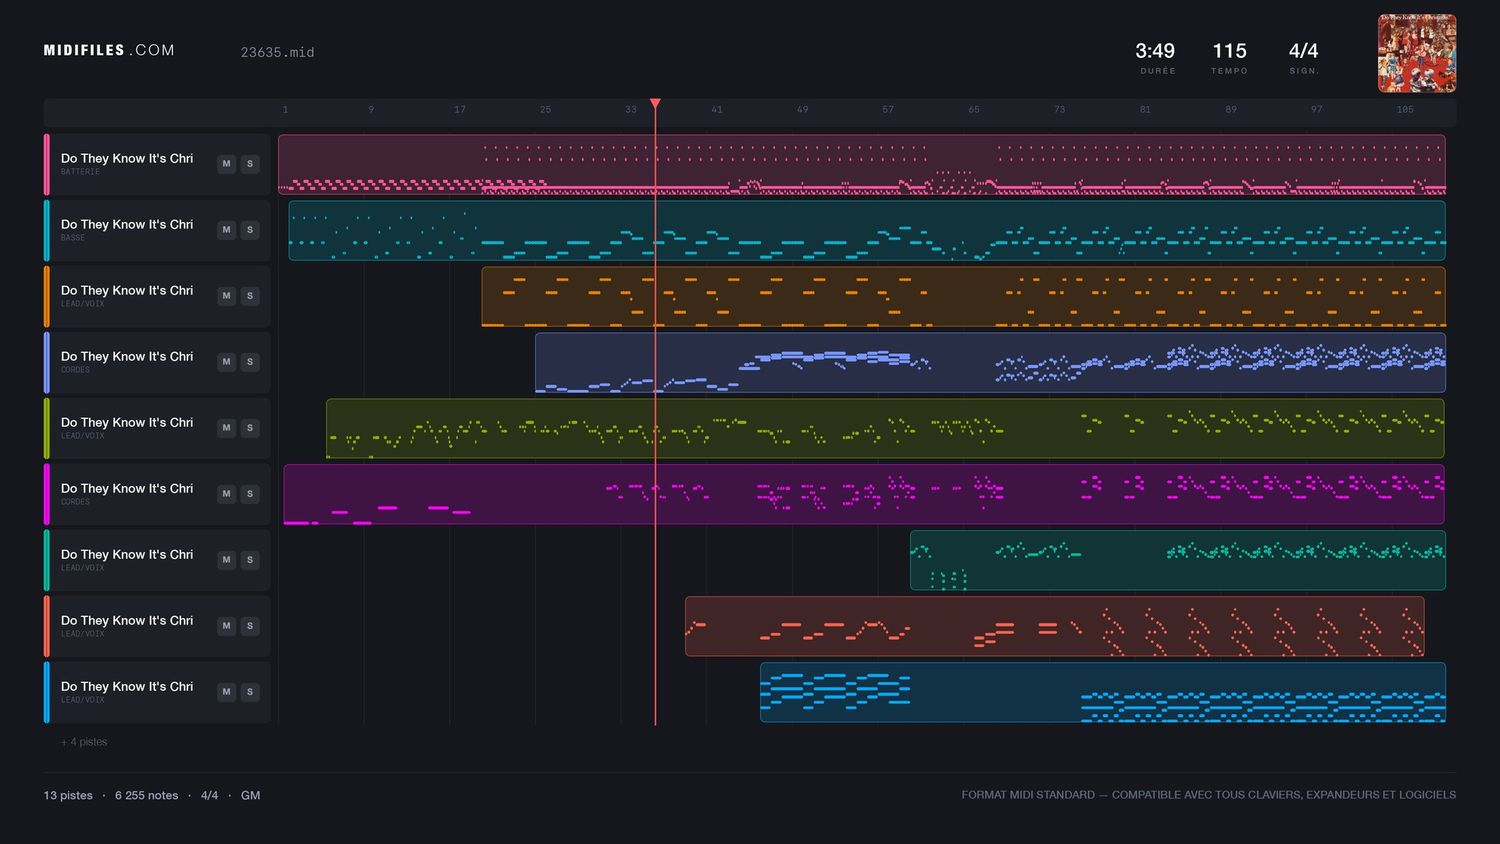Jump to bar 73 on the ruler
The image size is (1500, 844).
pos(1059,109)
